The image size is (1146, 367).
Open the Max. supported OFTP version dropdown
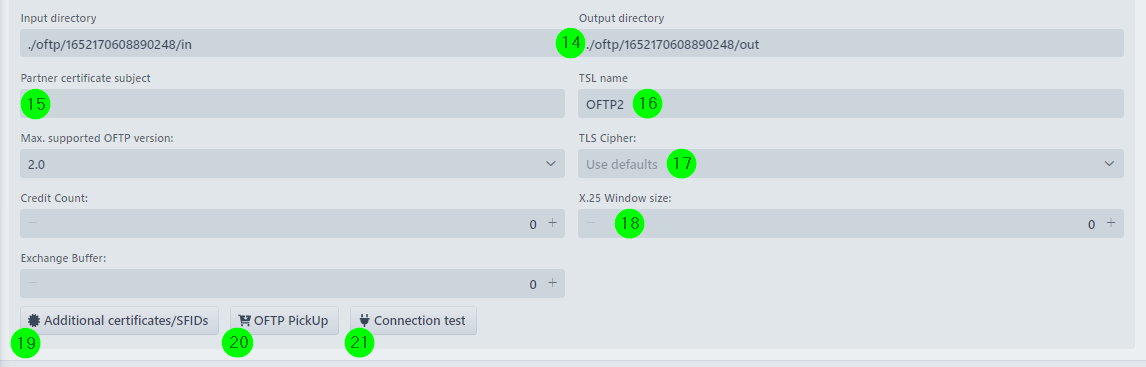pyautogui.click(x=292, y=164)
